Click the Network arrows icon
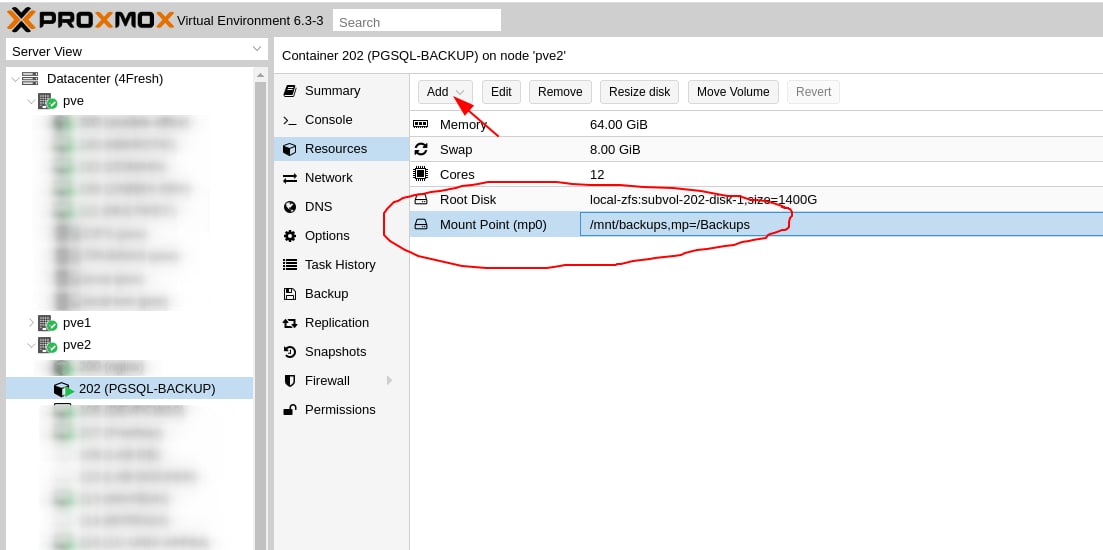 pos(289,178)
